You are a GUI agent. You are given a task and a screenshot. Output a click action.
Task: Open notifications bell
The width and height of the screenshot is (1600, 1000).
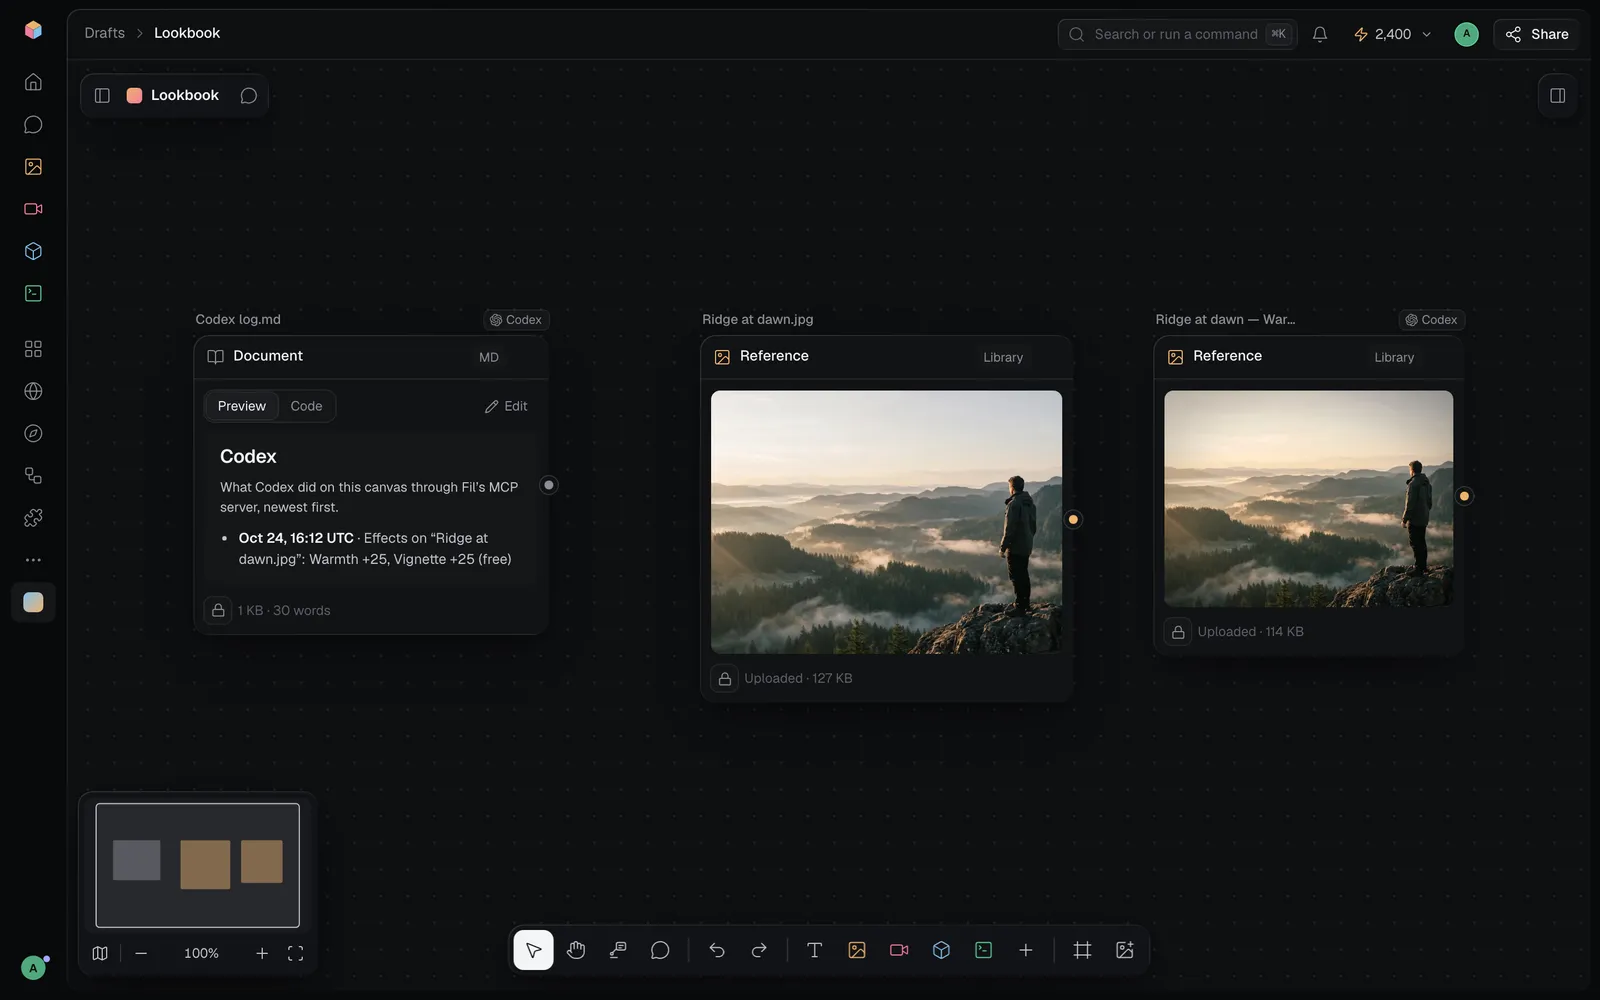[x=1320, y=34]
